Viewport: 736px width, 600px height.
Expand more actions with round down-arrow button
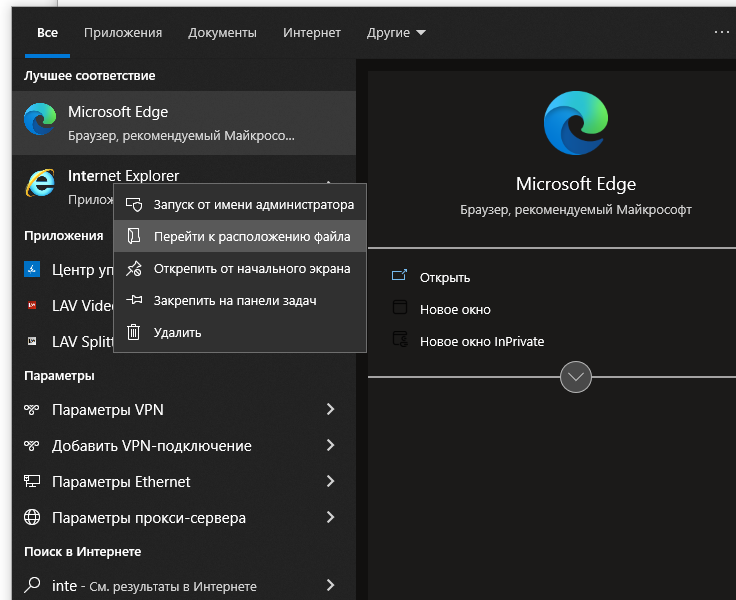575,377
